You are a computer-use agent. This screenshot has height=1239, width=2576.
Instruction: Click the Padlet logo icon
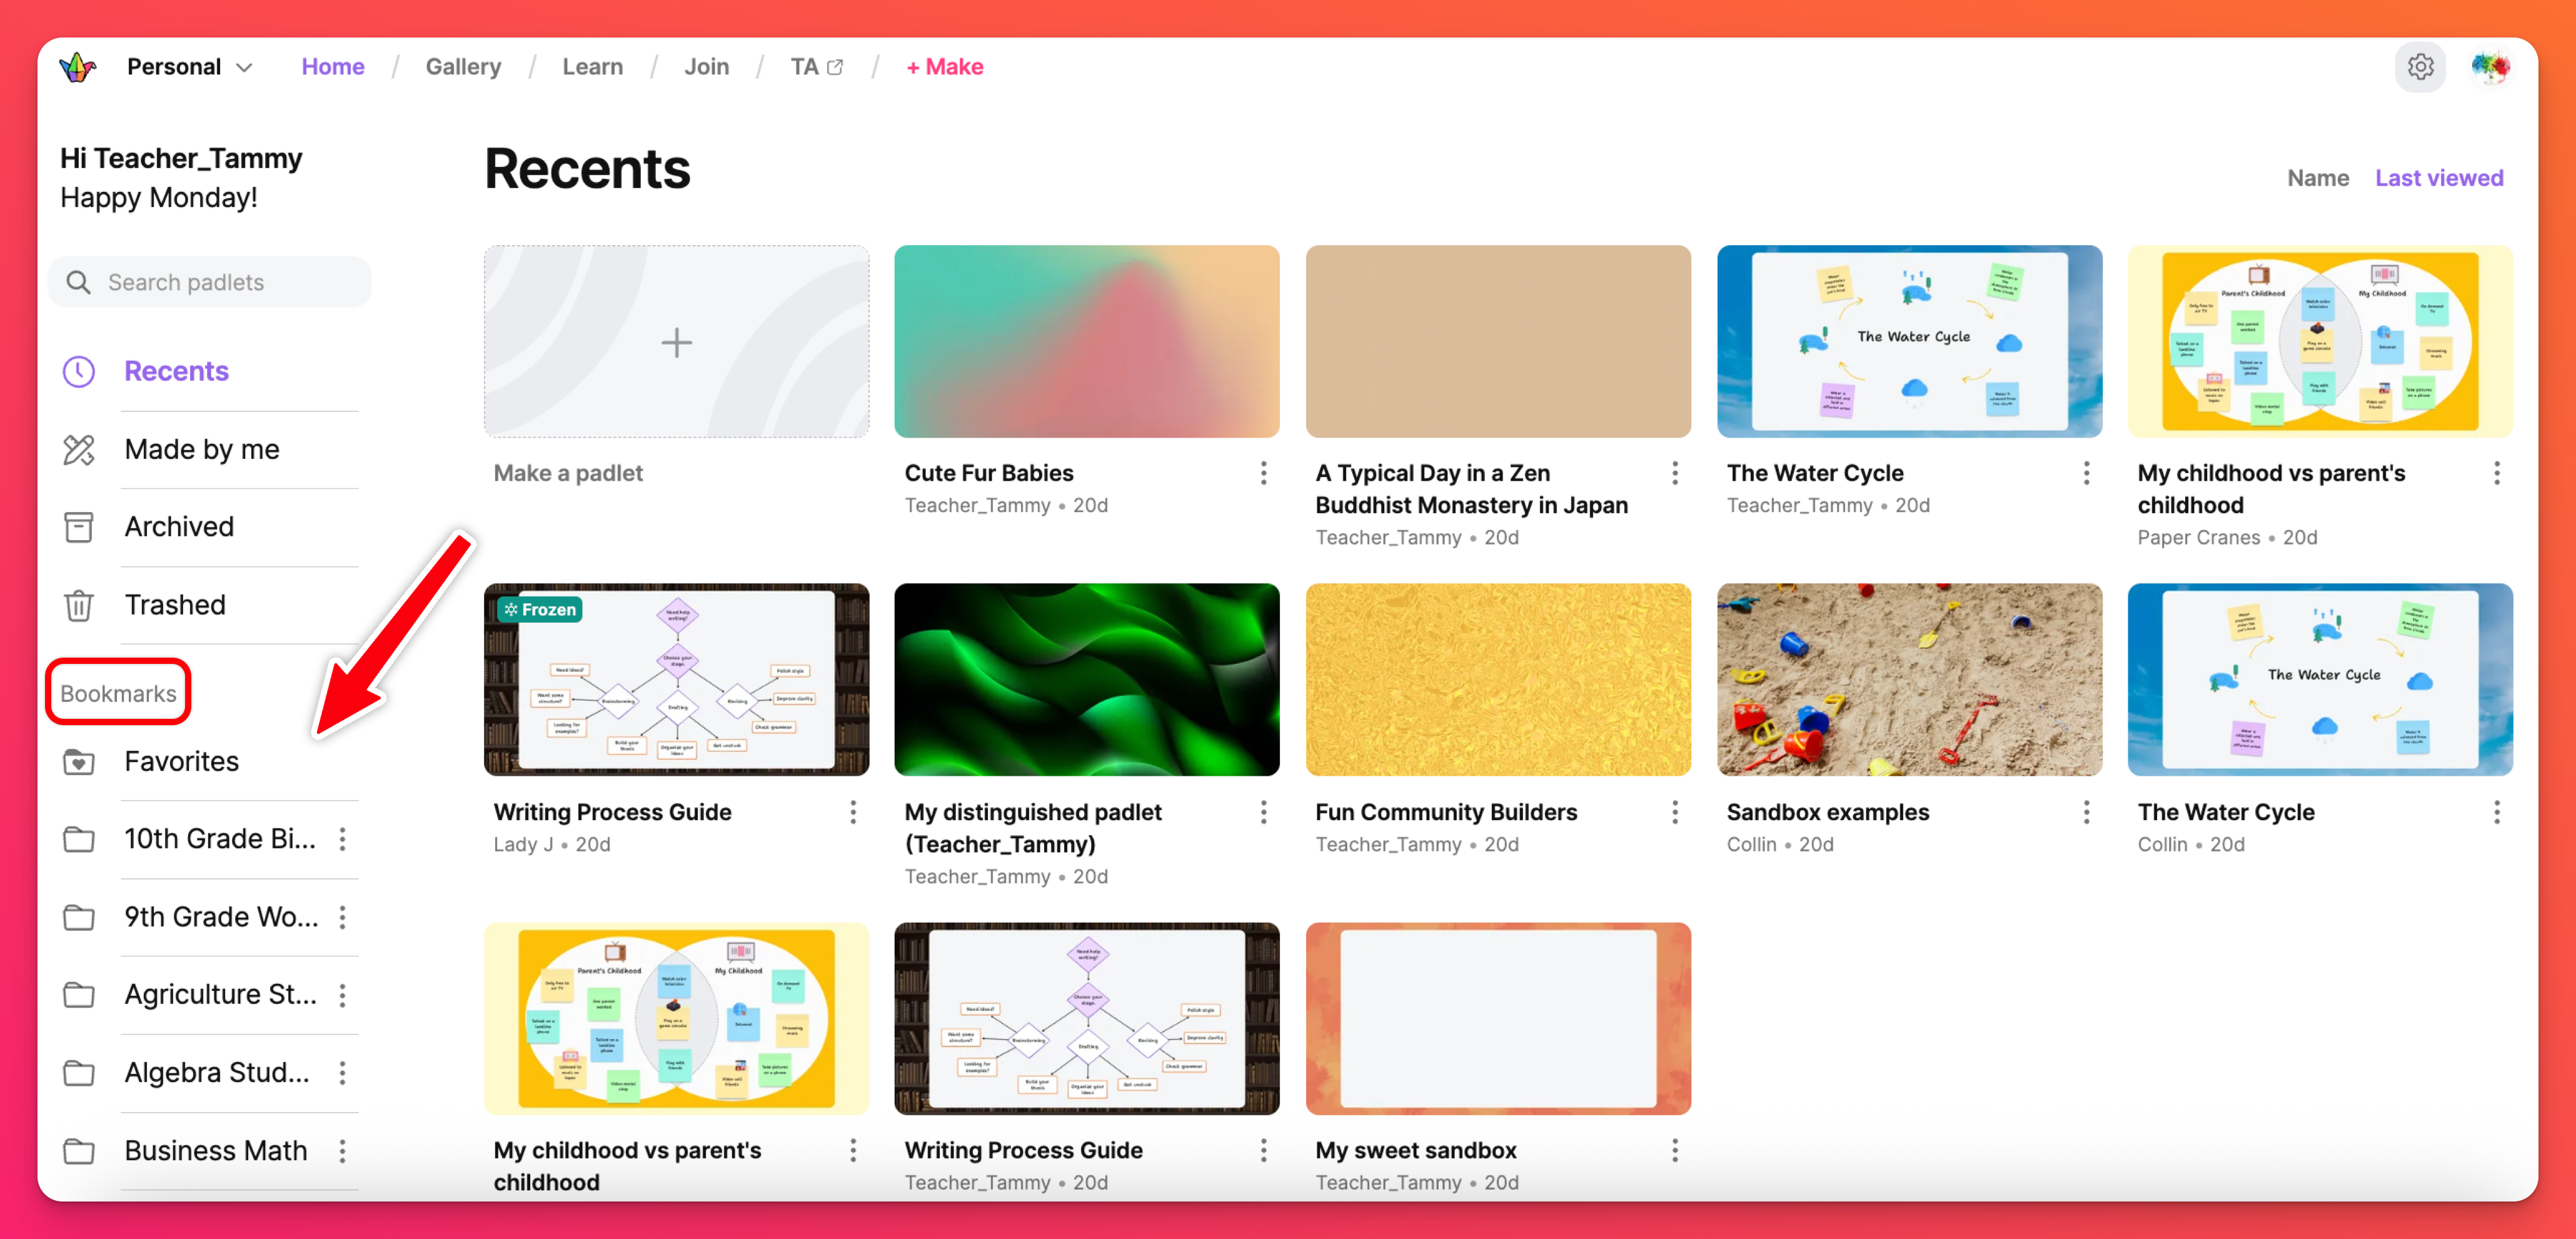pyautogui.click(x=77, y=67)
